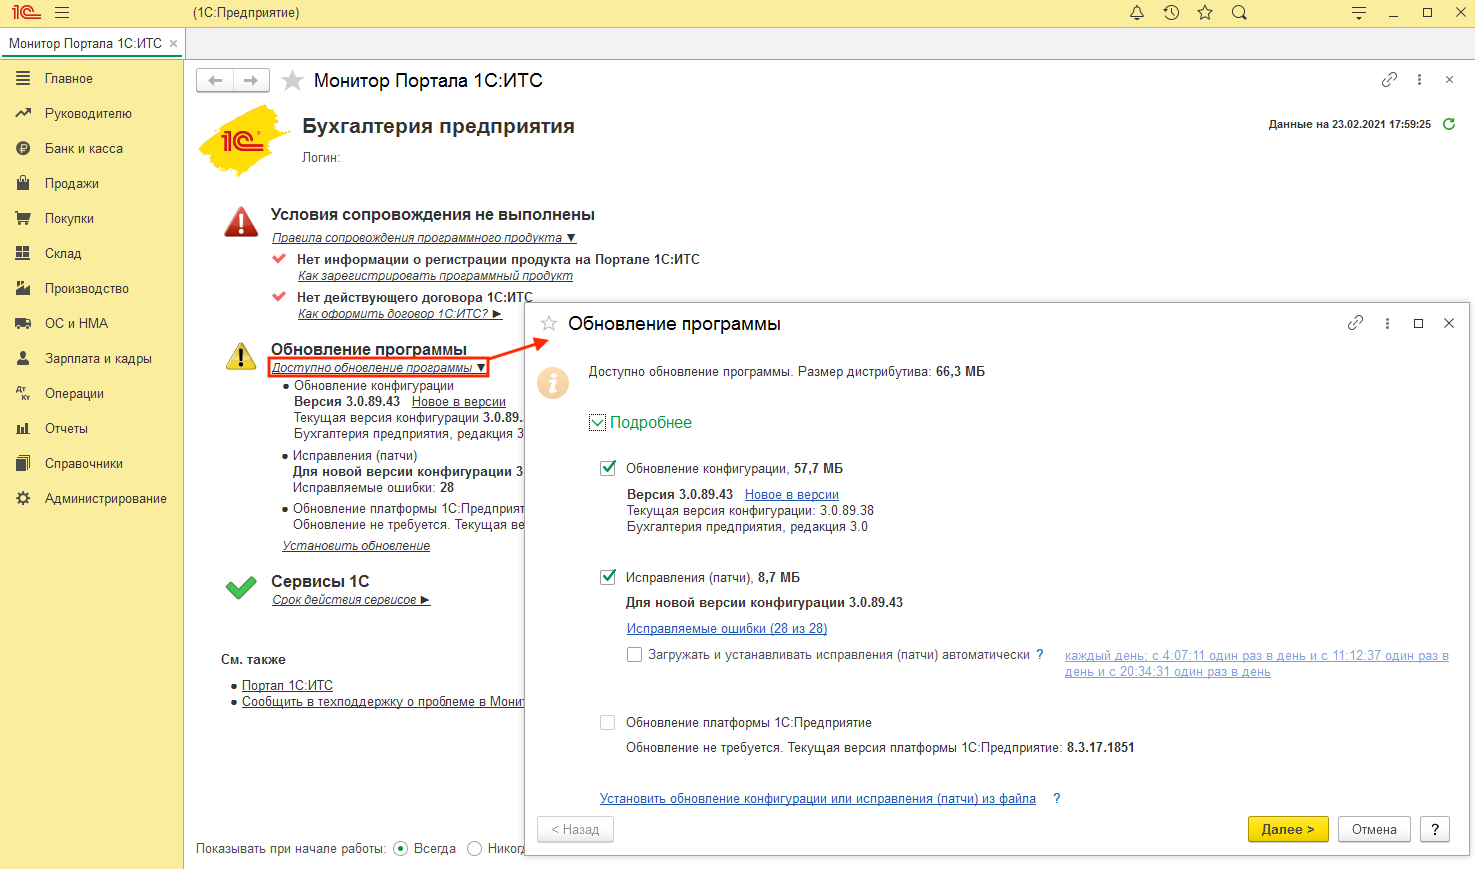The height and width of the screenshot is (869, 1475).
Task: Open more actions dots in Обновление программы dialog
Action: click(1387, 323)
